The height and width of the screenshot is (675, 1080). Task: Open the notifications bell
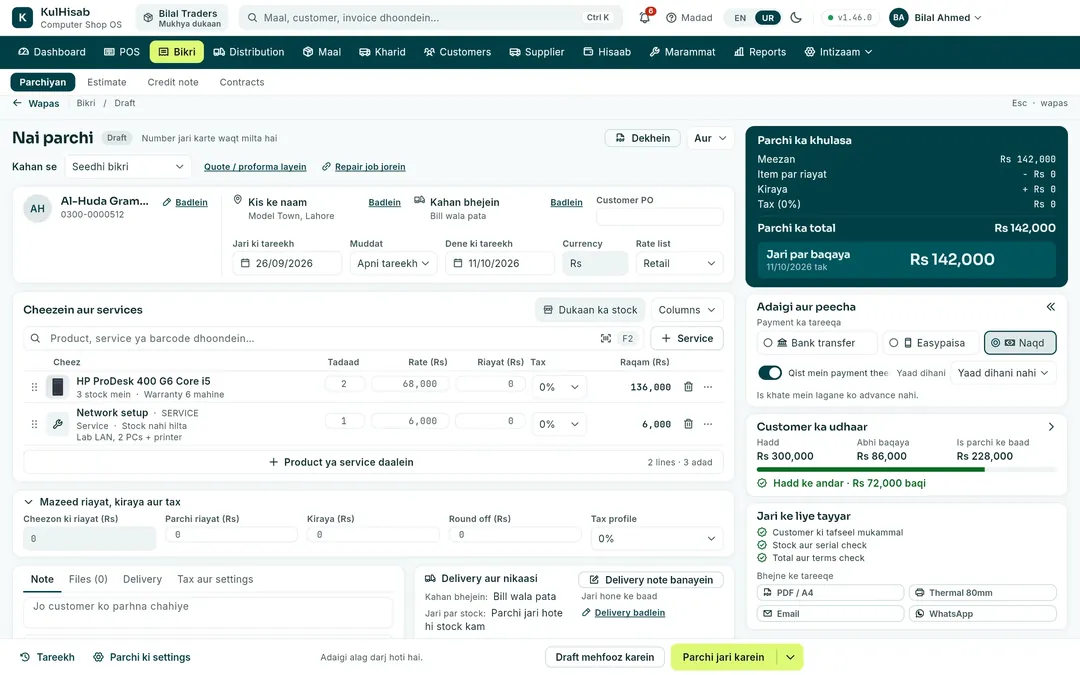pos(645,17)
